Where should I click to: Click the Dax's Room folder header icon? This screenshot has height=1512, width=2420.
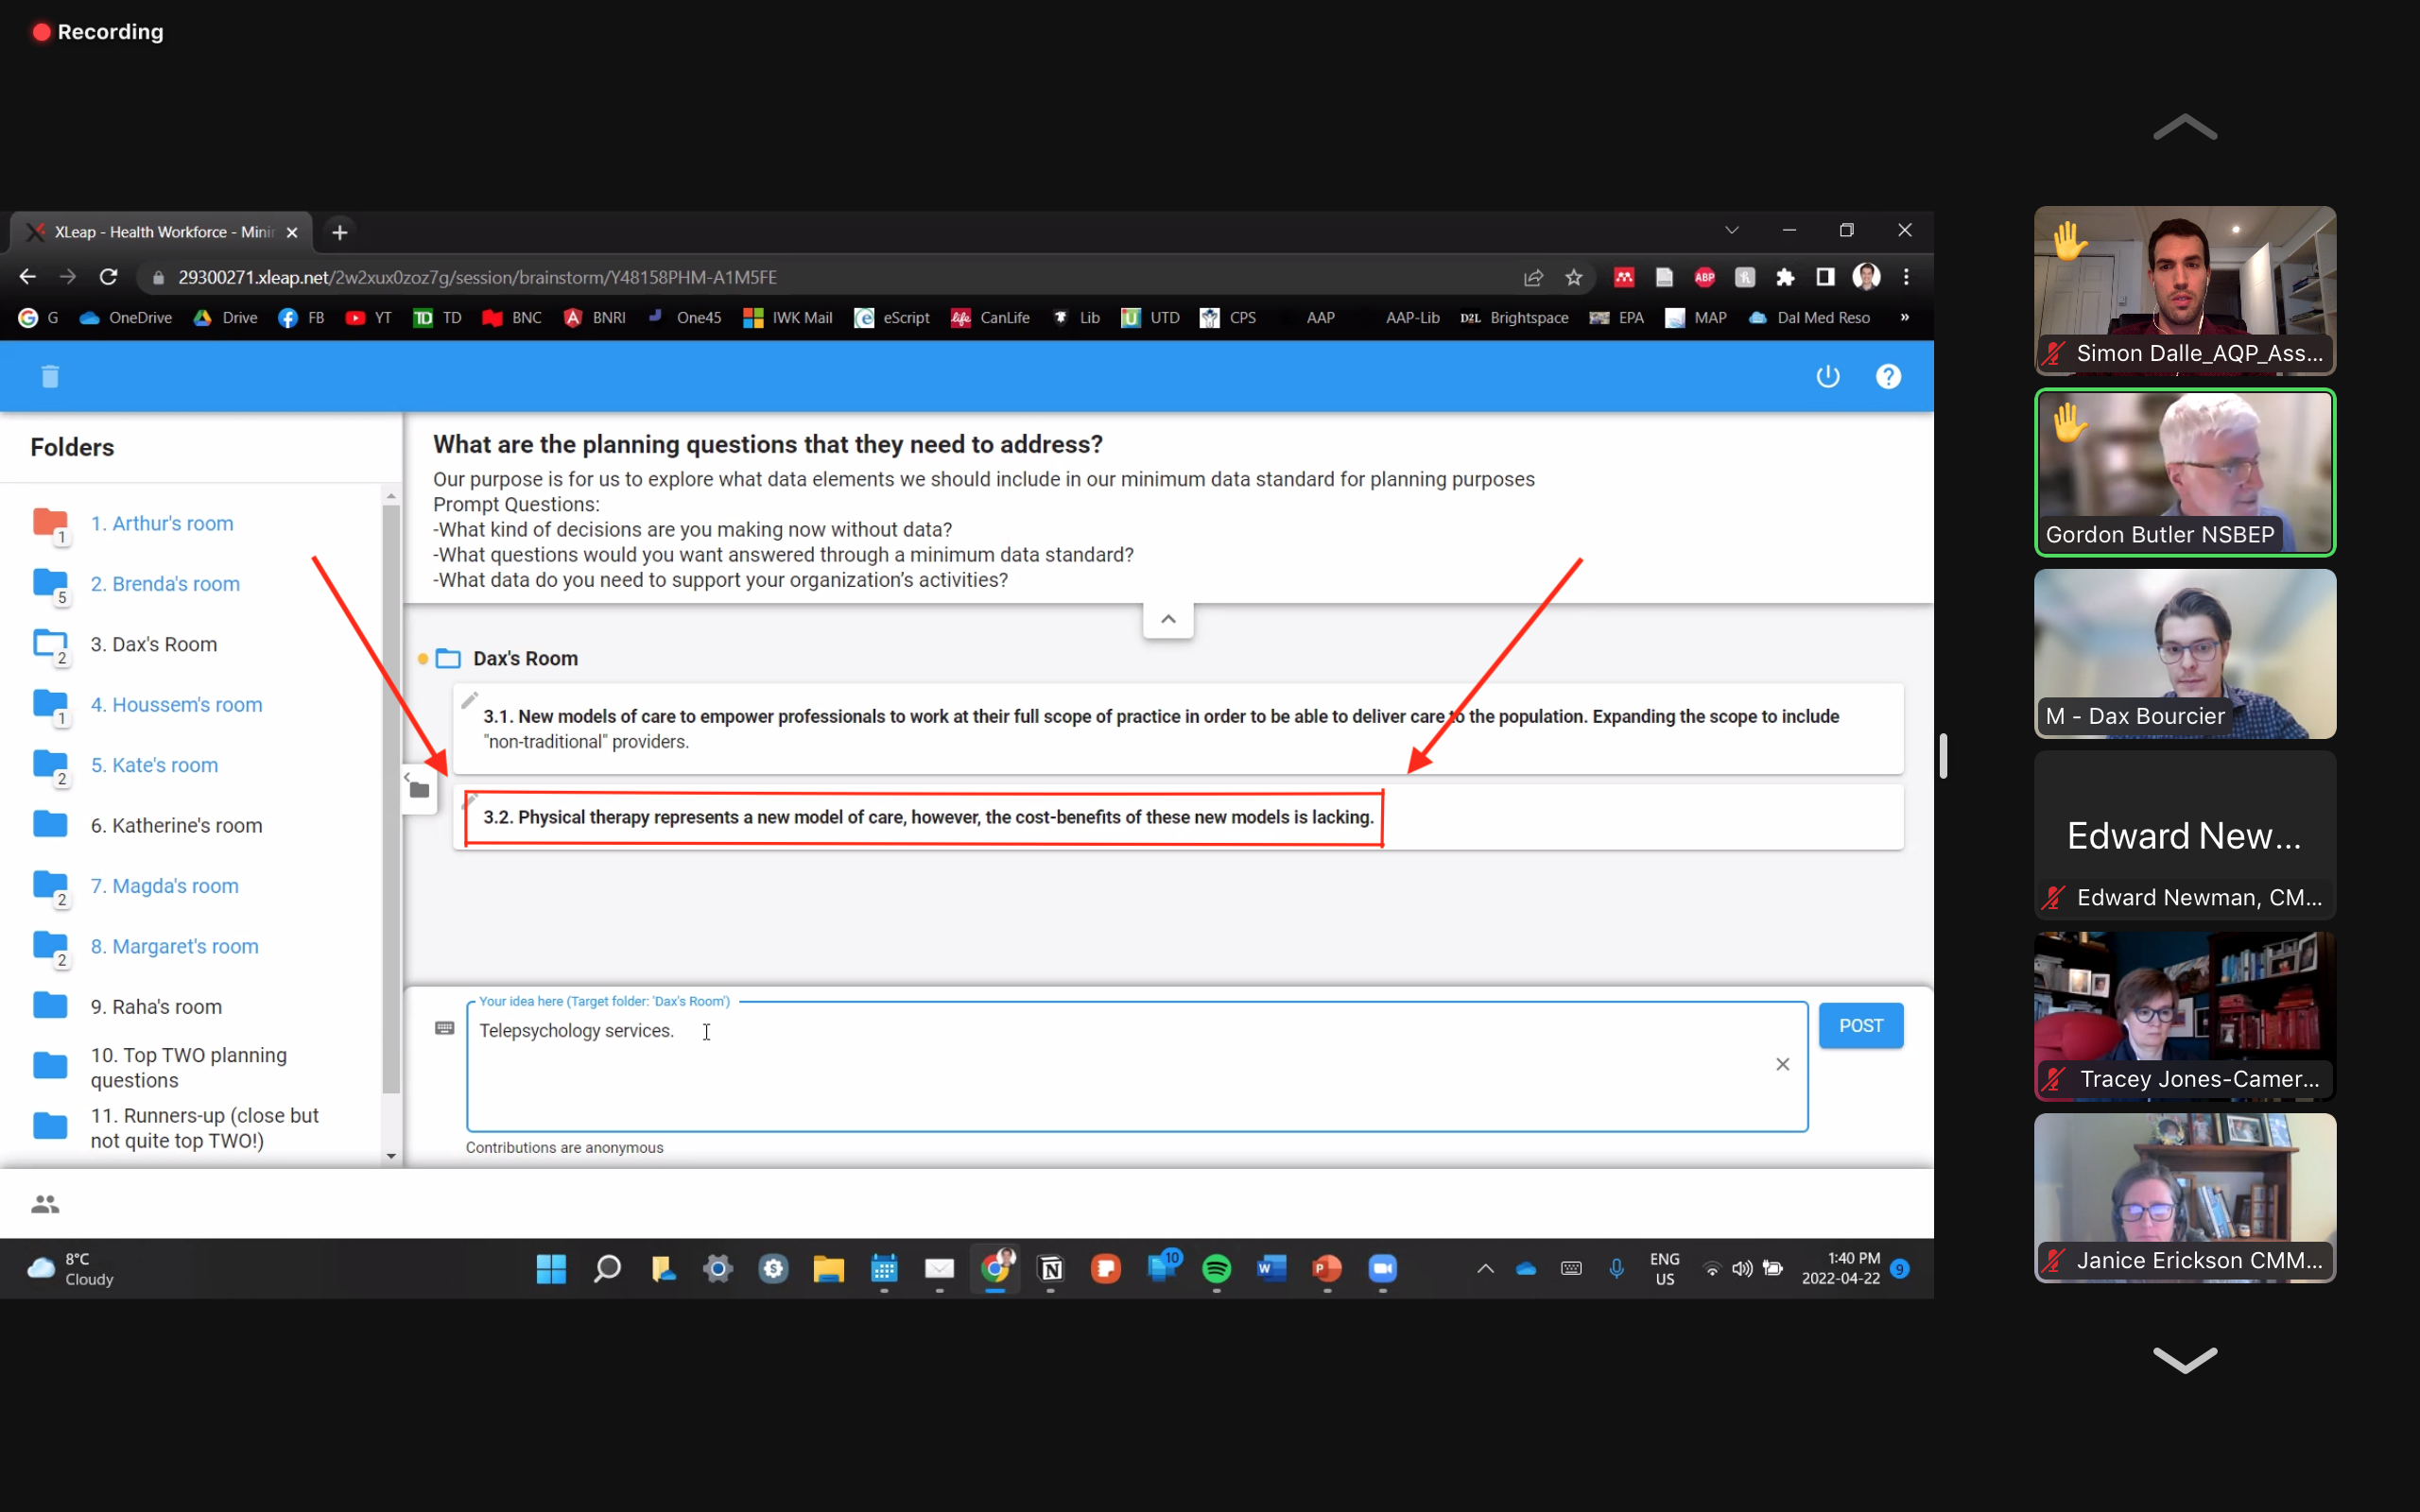click(x=448, y=658)
